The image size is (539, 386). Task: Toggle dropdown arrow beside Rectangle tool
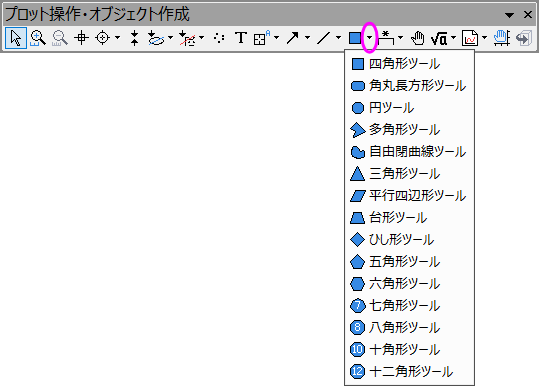click(370, 38)
